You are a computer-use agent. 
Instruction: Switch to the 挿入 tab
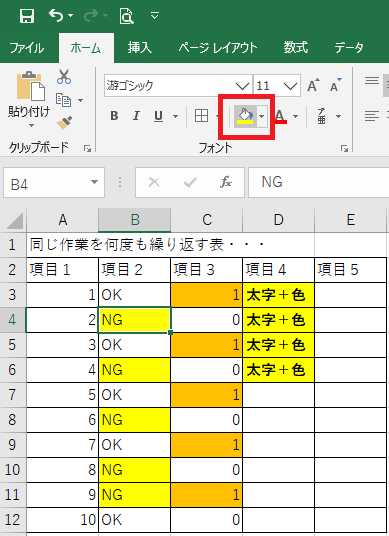[x=139, y=48]
